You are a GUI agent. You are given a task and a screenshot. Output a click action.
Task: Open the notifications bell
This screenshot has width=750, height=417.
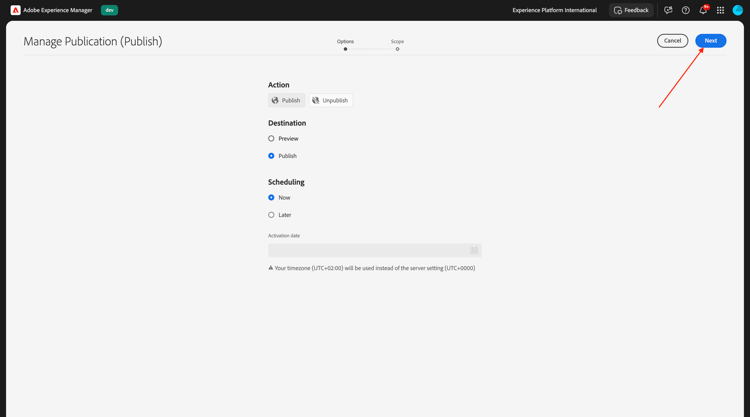pos(703,10)
